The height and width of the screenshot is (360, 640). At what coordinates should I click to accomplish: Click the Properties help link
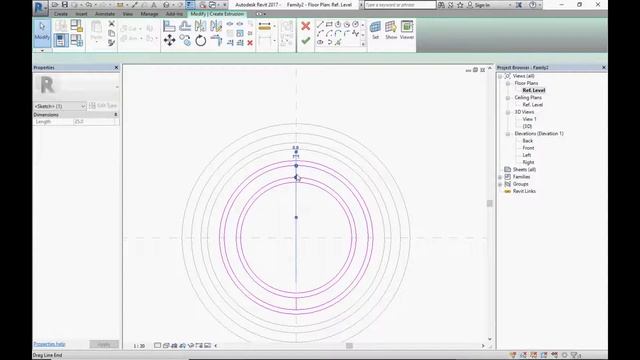[x=49, y=344]
